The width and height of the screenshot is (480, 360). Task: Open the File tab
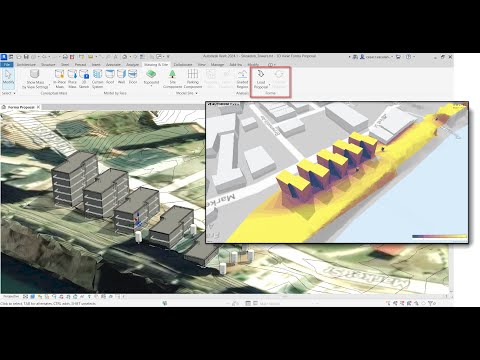point(7,64)
